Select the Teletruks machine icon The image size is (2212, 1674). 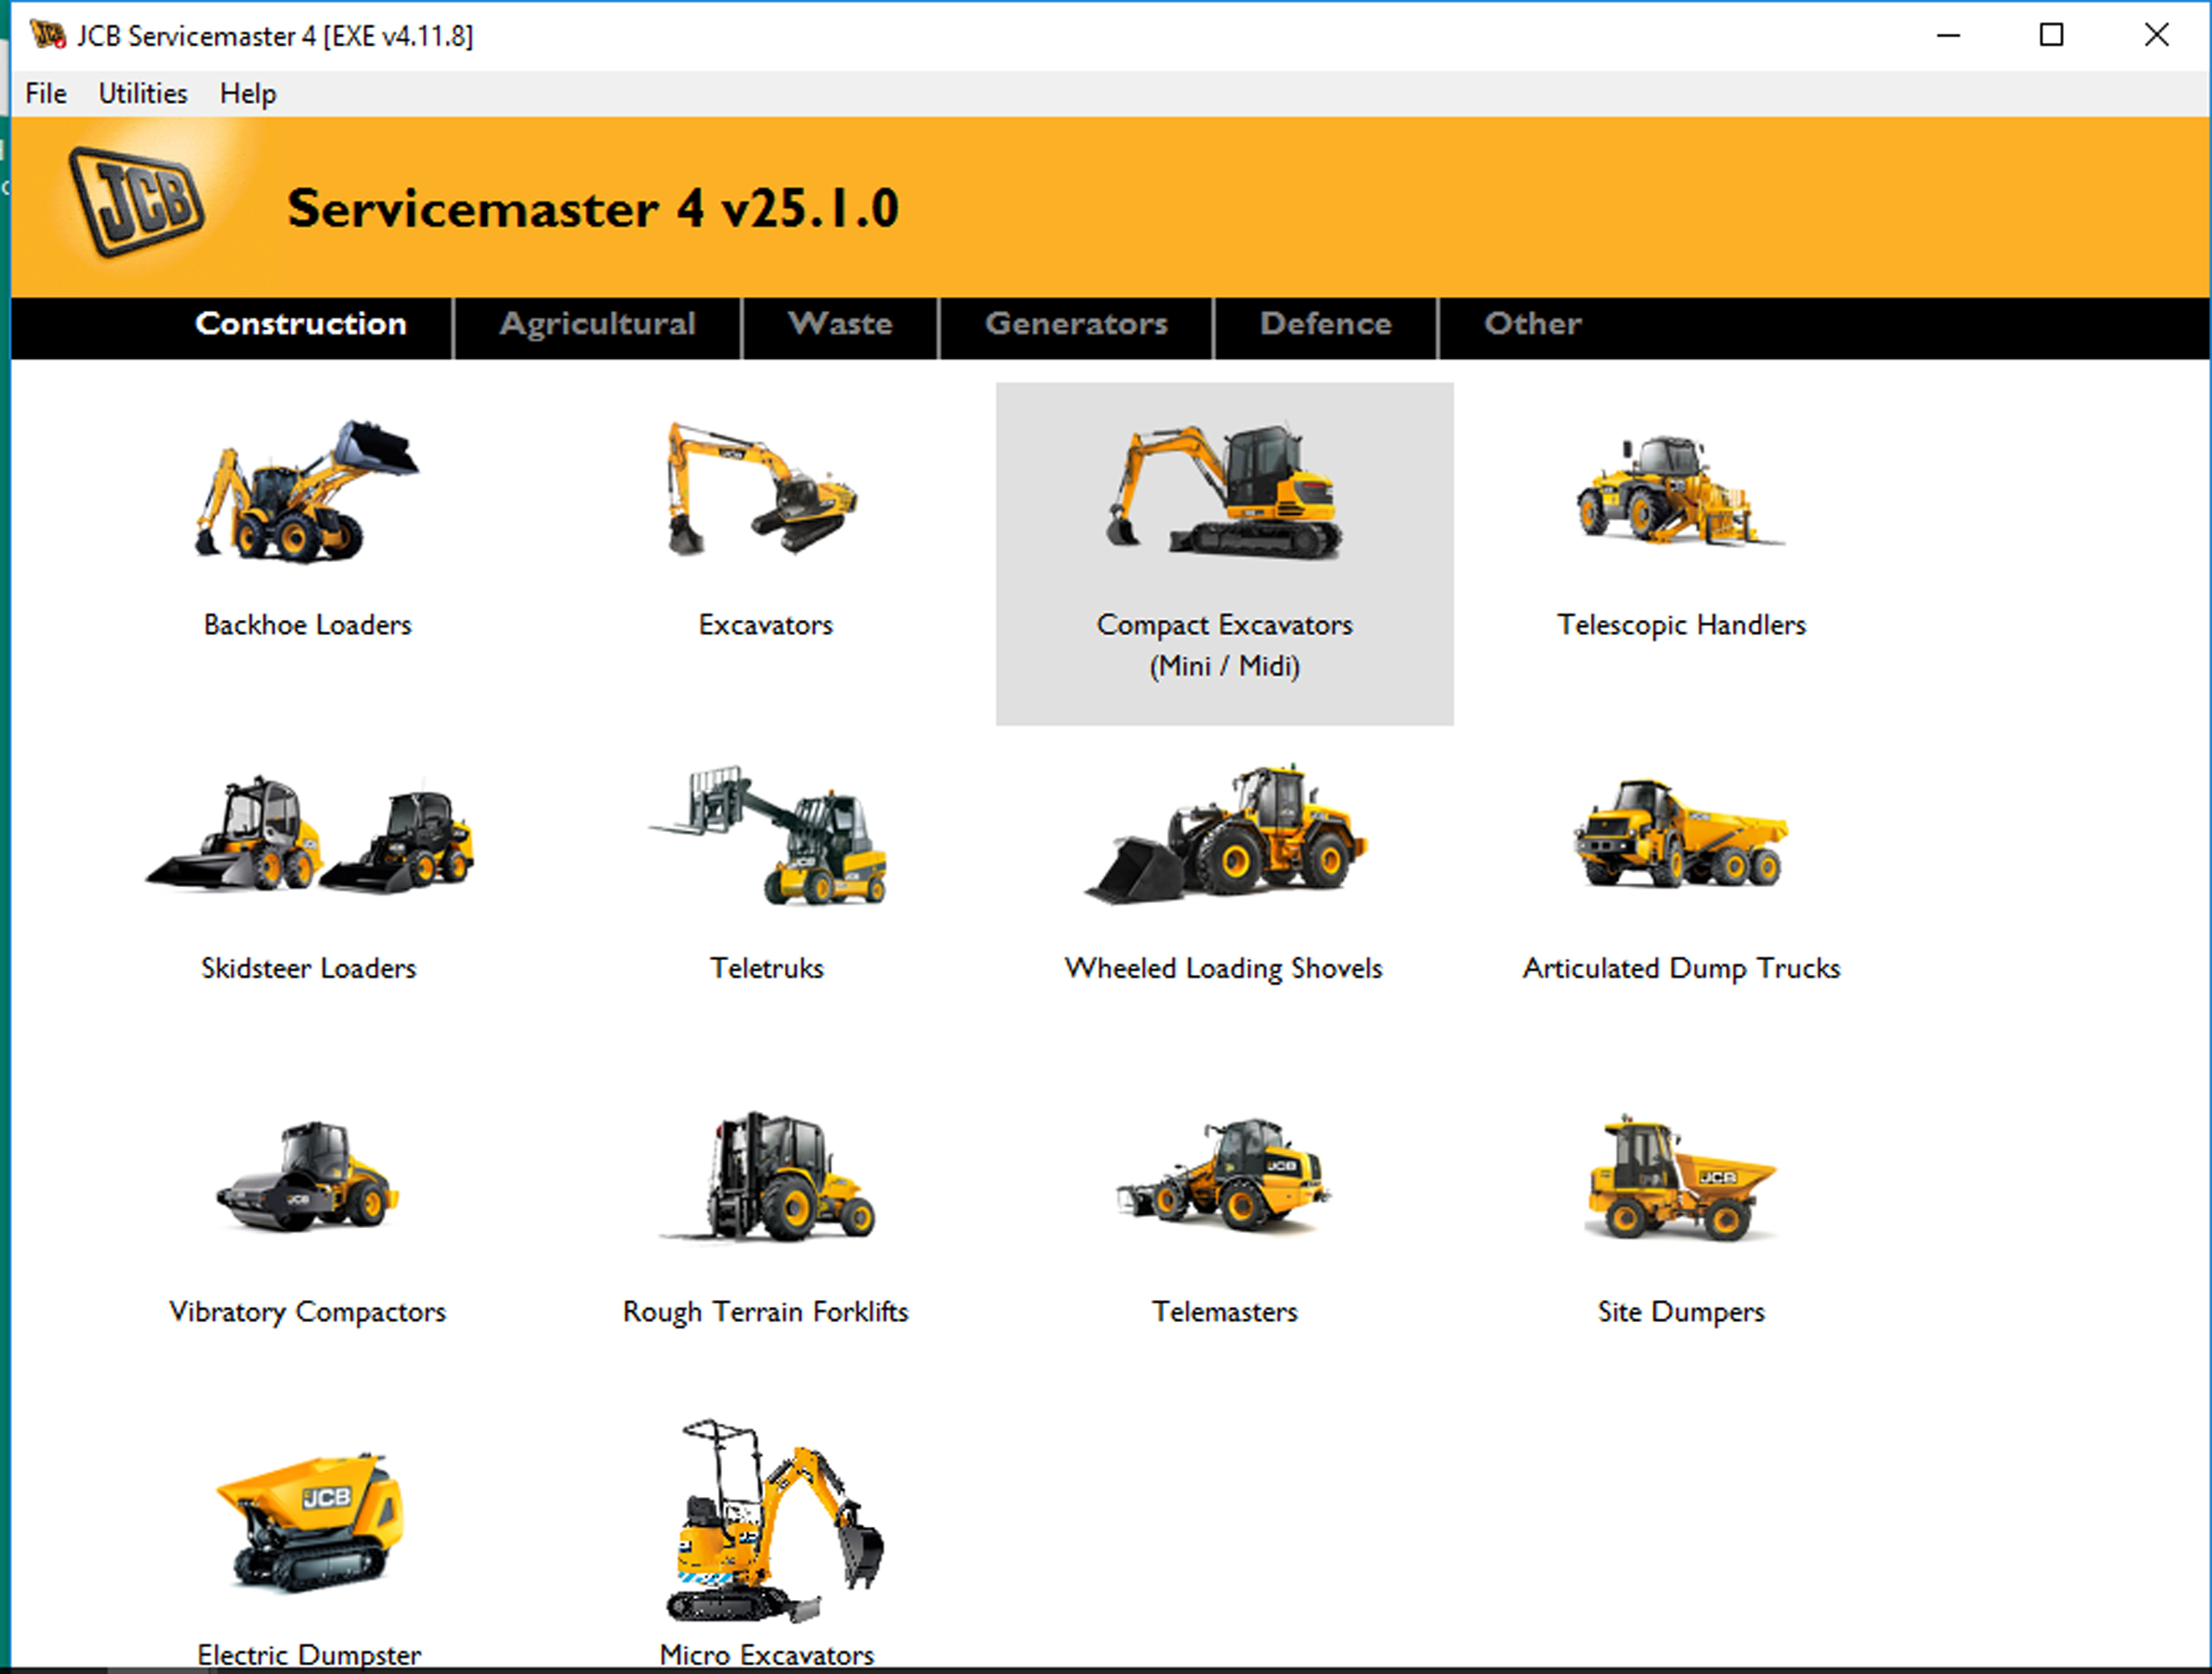pyautogui.click(x=767, y=836)
